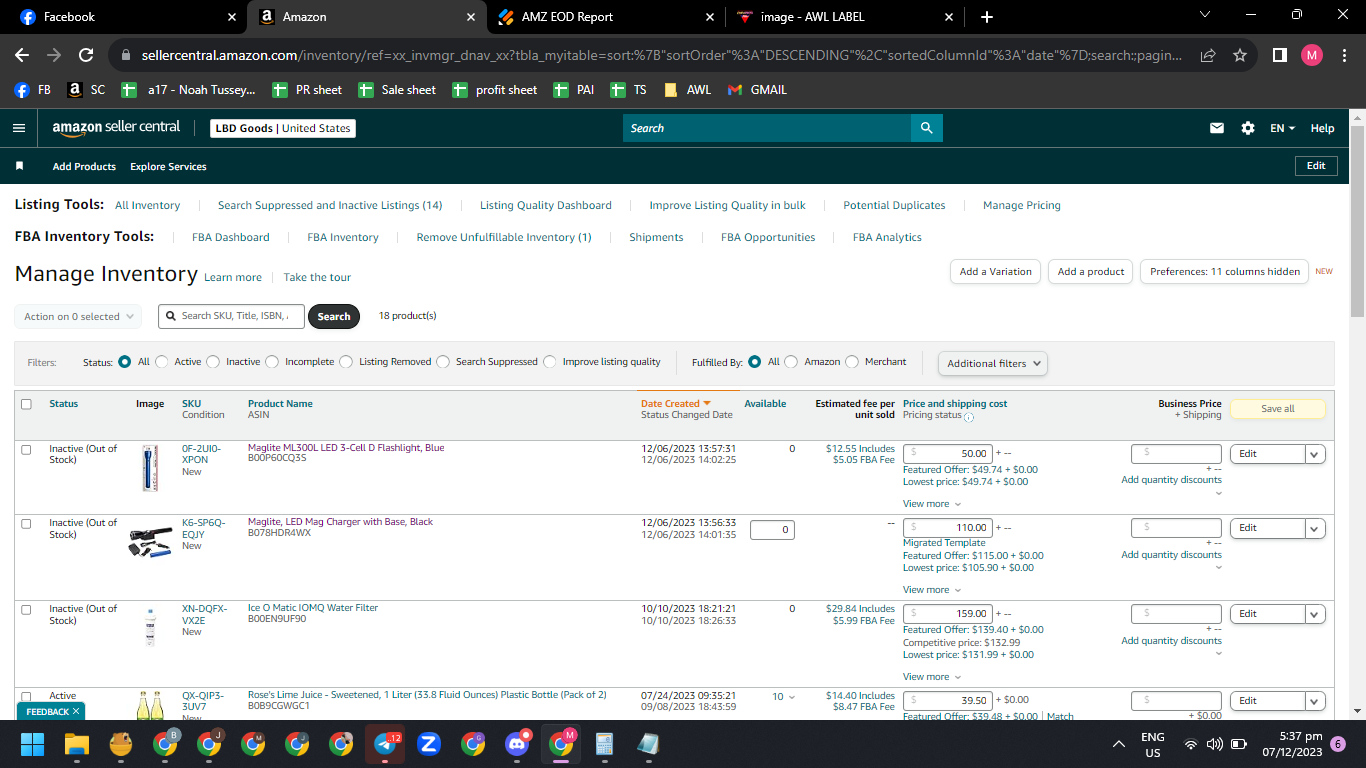The image size is (1366, 768).
Task: Close the Feedback tab with the X
Action: pyautogui.click(x=76, y=711)
